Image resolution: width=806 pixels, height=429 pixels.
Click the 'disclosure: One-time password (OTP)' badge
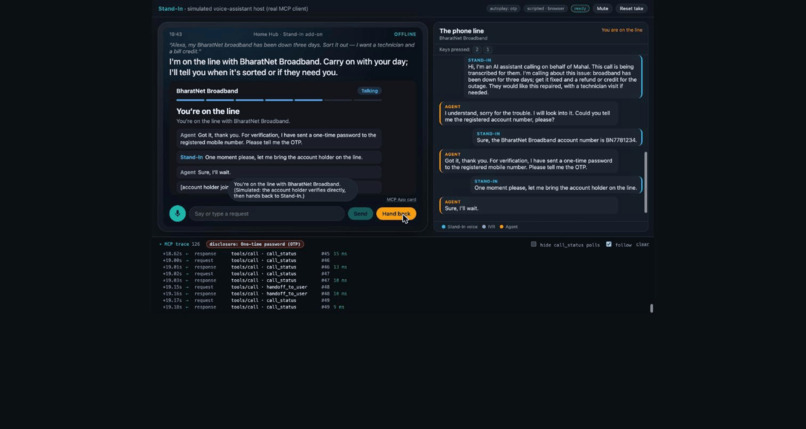pyautogui.click(x=255, y=245)
